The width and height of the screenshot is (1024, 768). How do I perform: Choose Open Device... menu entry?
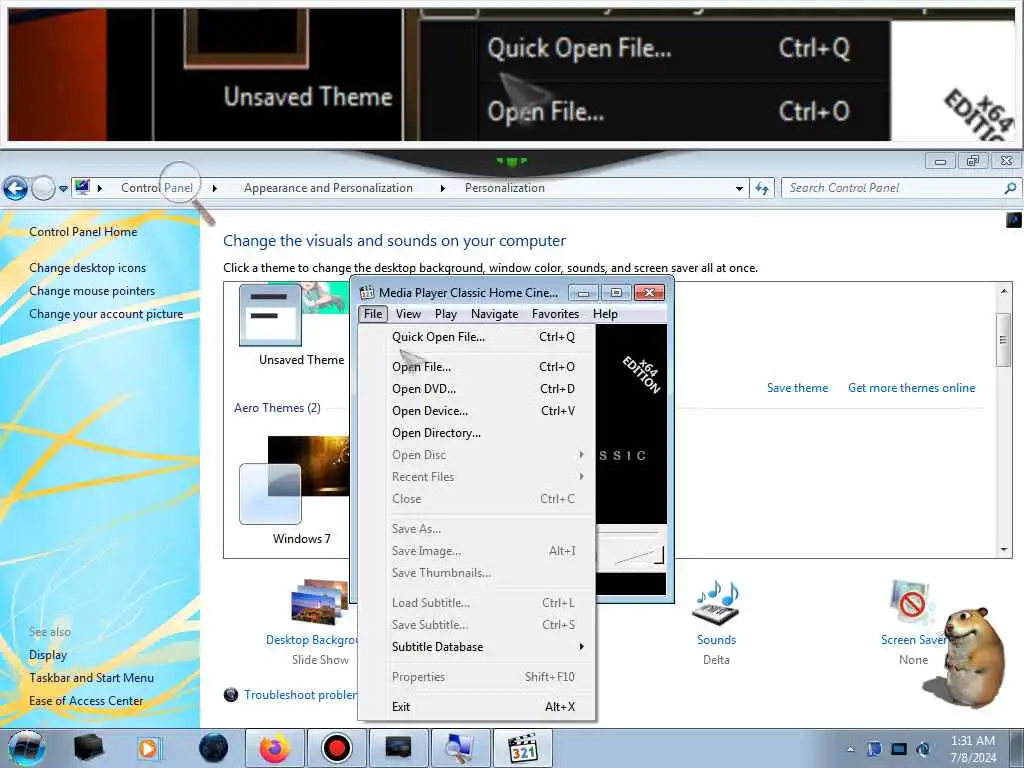(x=477, y=411)
